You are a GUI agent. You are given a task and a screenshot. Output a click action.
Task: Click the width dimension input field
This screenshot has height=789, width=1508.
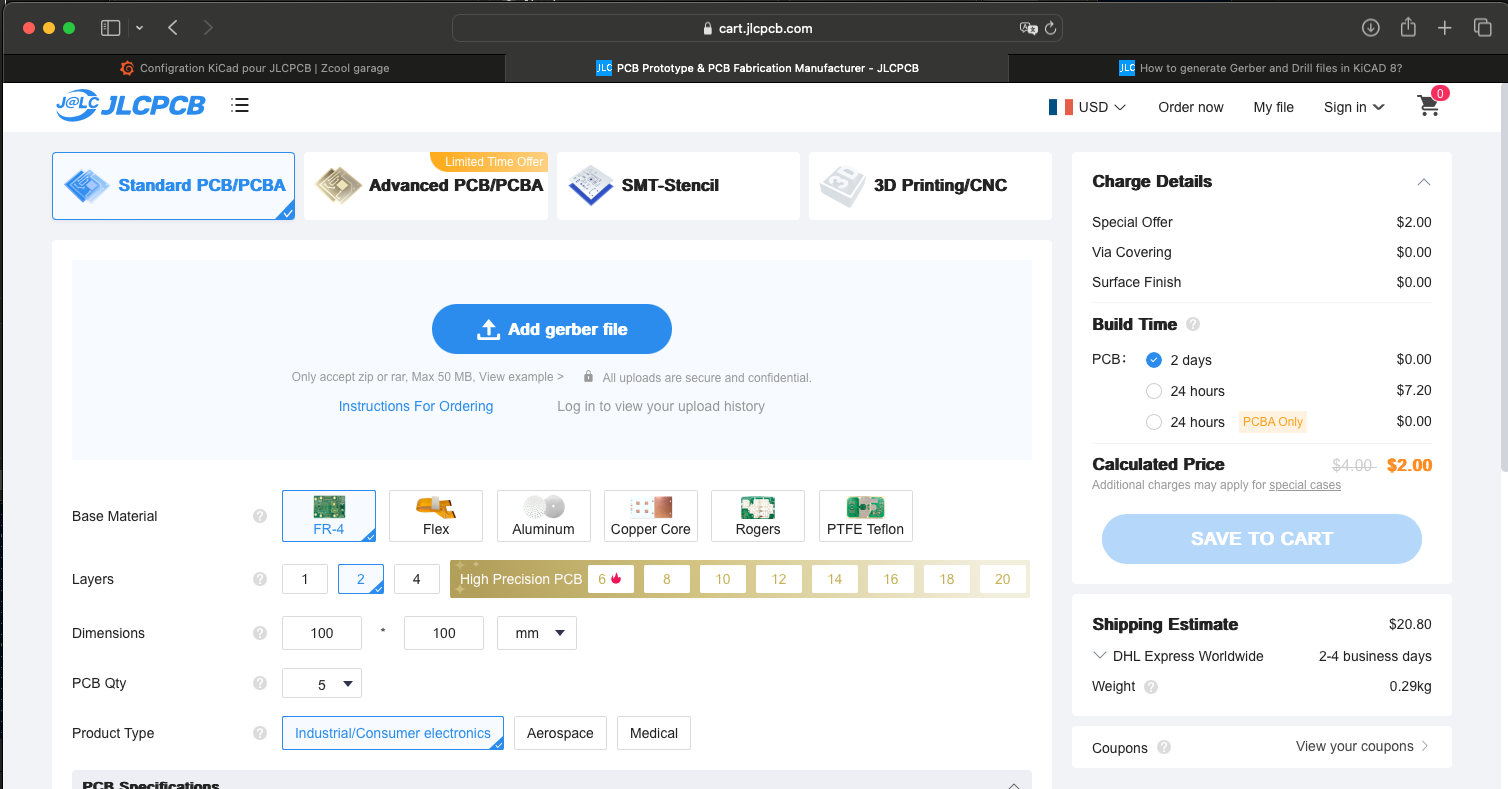[x=322, y=633]
